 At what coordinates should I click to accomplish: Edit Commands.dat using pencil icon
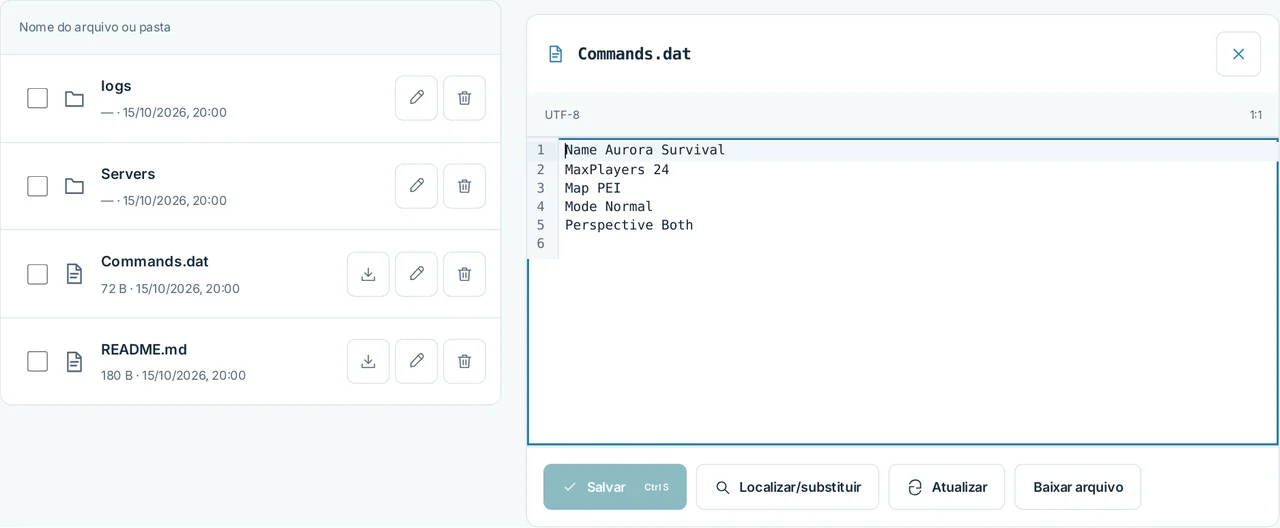pos(416,274)
